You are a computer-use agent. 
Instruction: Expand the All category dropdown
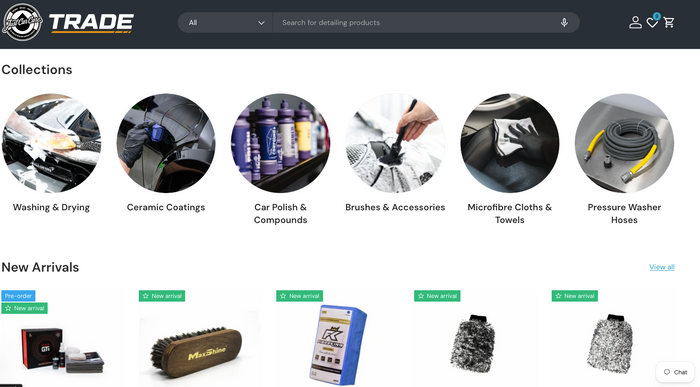coord(225,22)
